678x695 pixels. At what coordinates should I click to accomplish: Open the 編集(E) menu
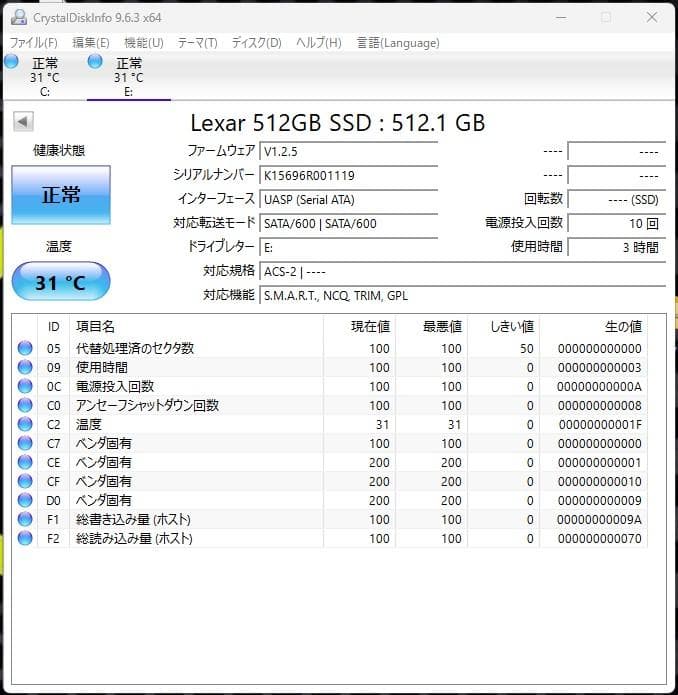click(91, 43)
